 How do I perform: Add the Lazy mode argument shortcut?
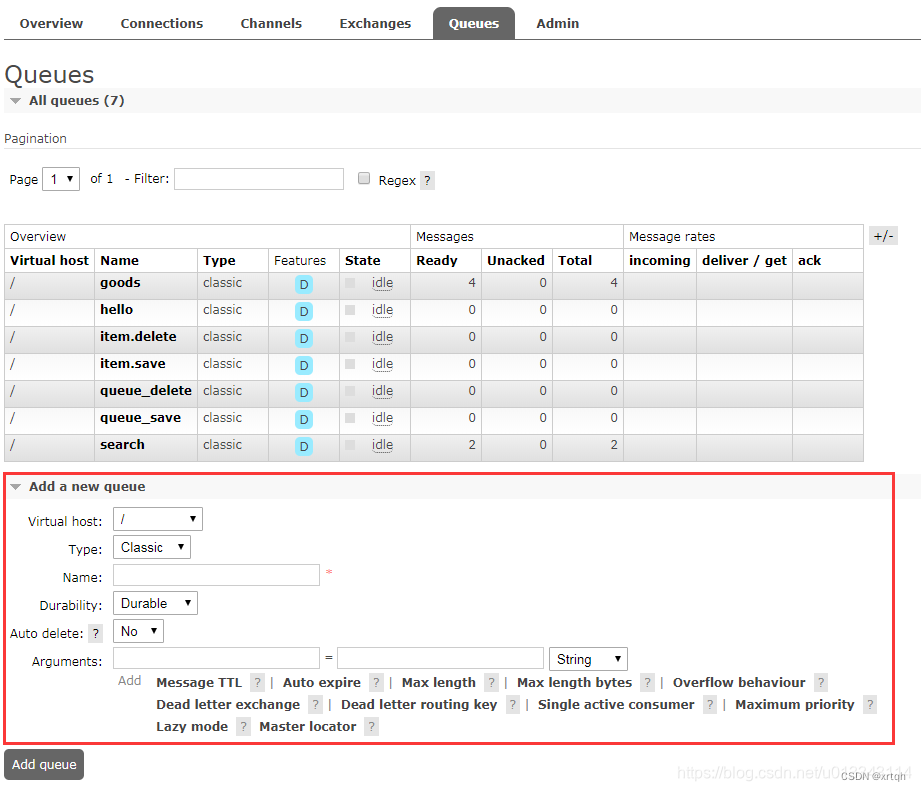192,726
